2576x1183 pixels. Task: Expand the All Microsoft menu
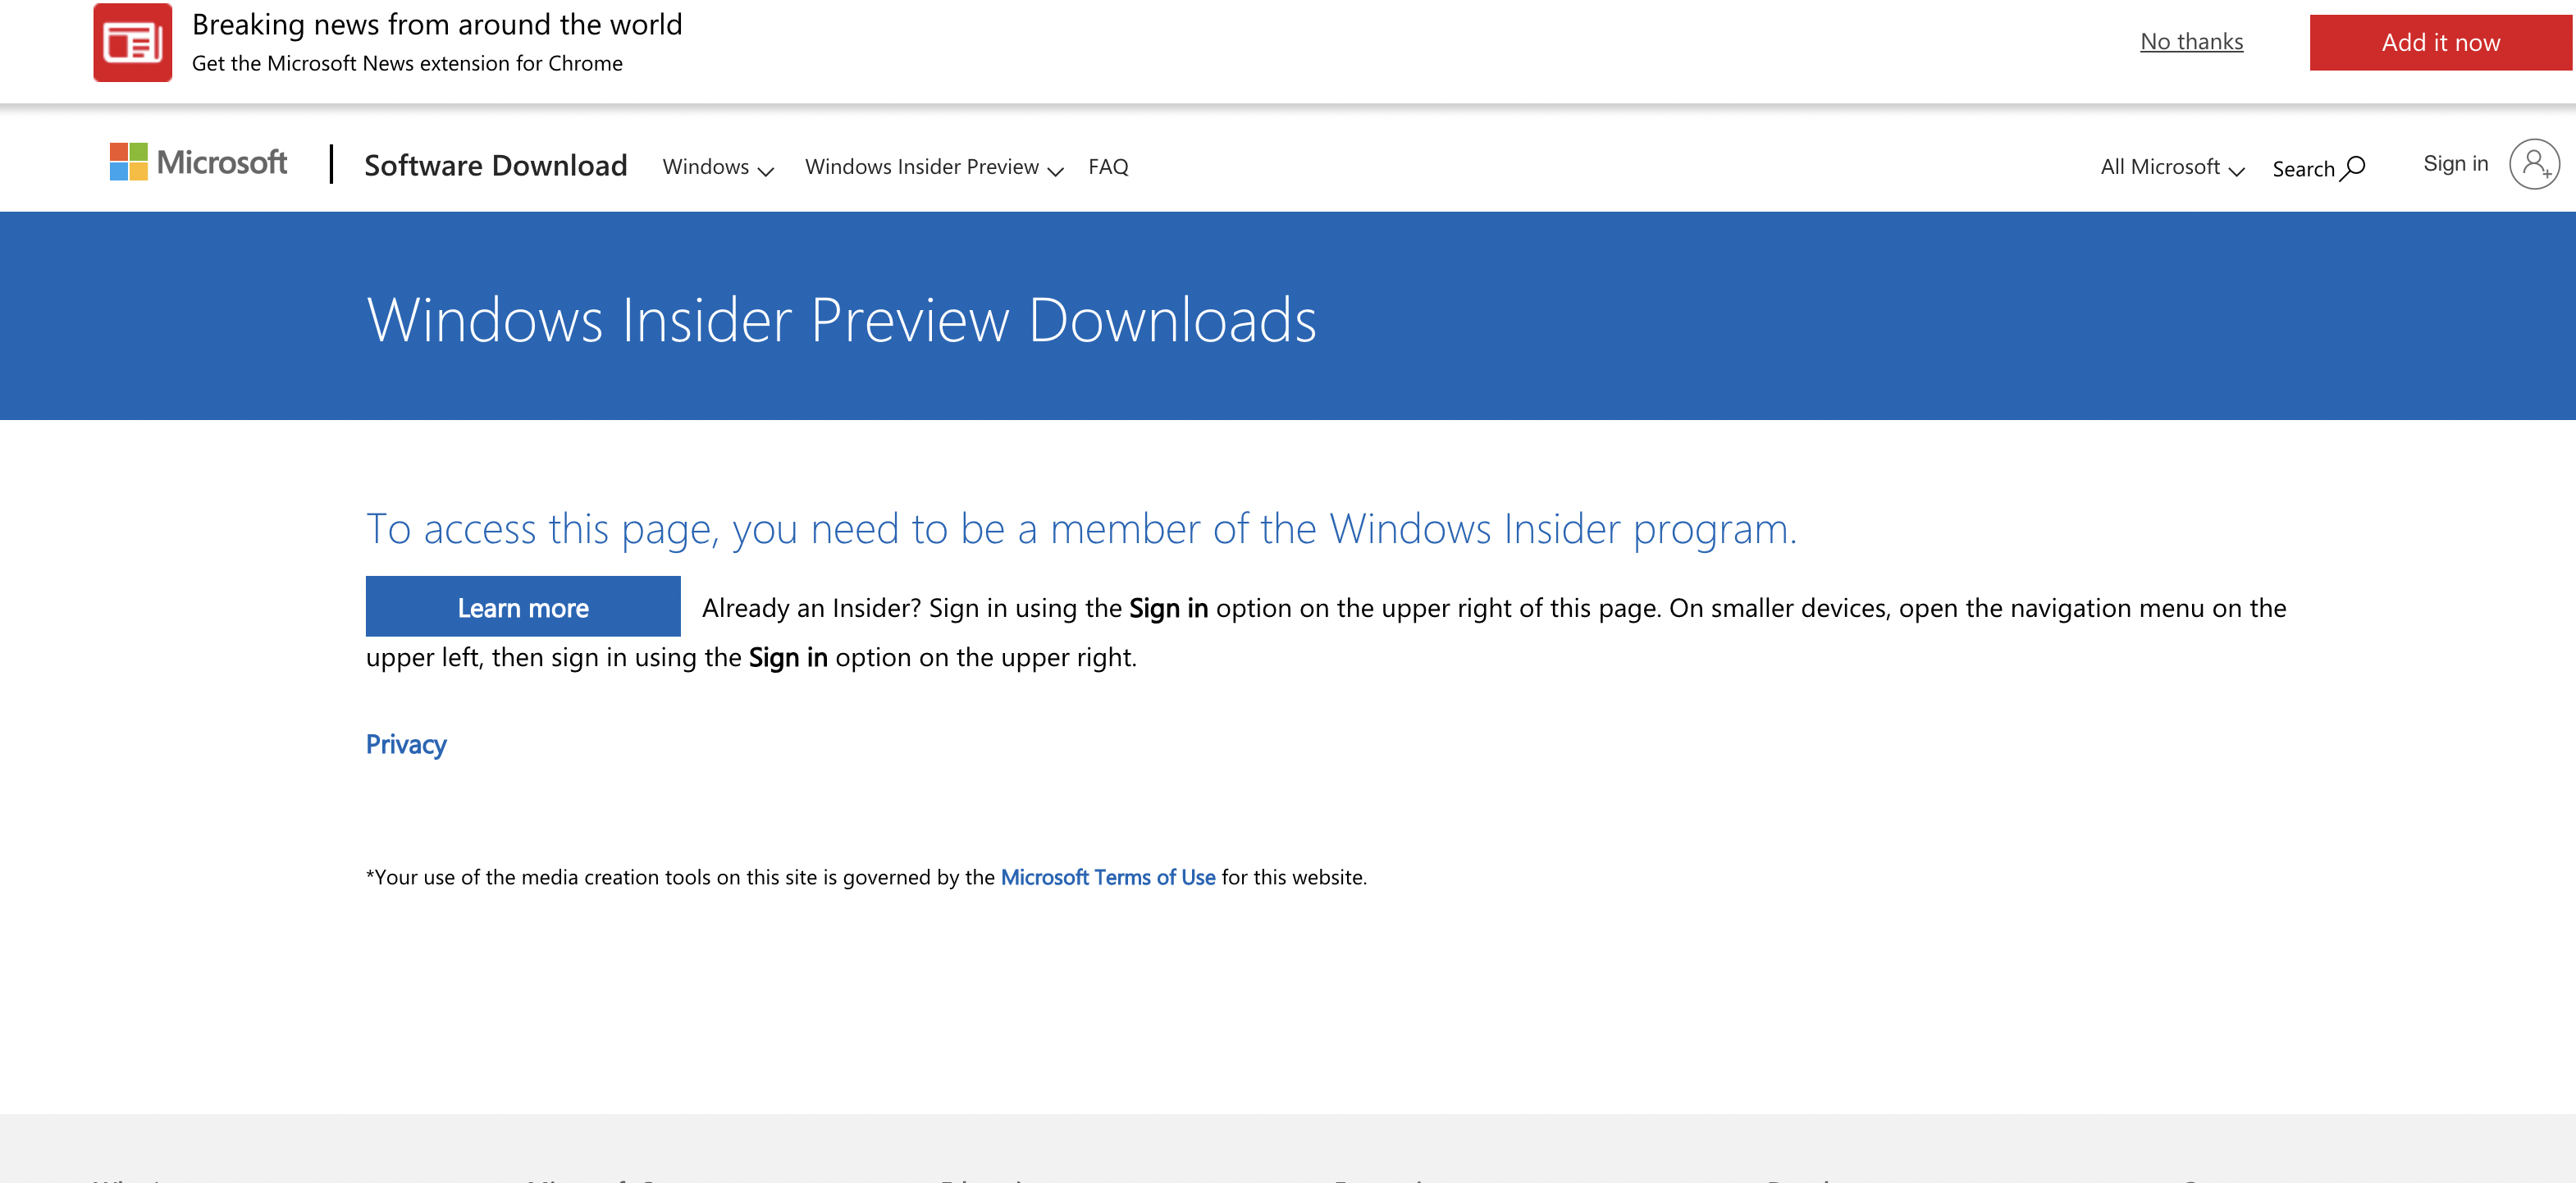(x=2171, y=167)
